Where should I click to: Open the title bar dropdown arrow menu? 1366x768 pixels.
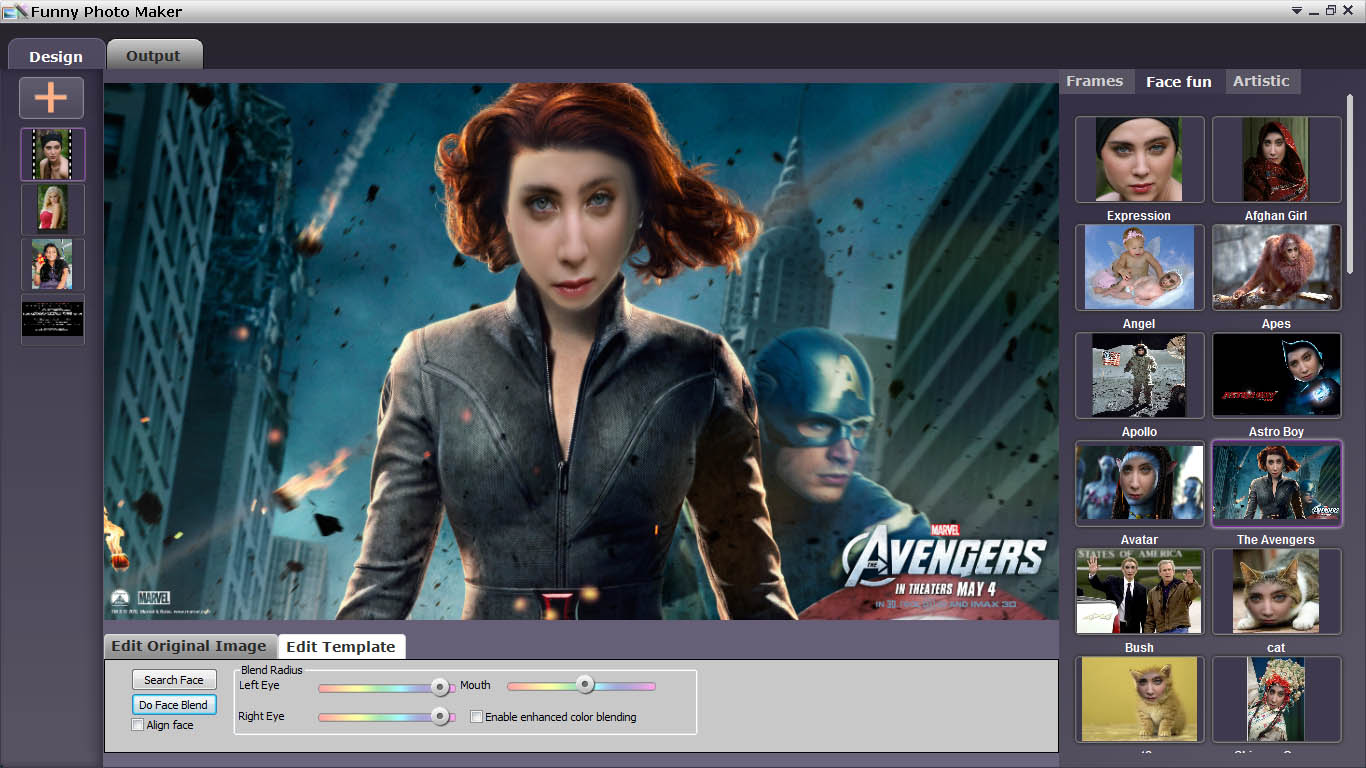[x=1297, y=11]
